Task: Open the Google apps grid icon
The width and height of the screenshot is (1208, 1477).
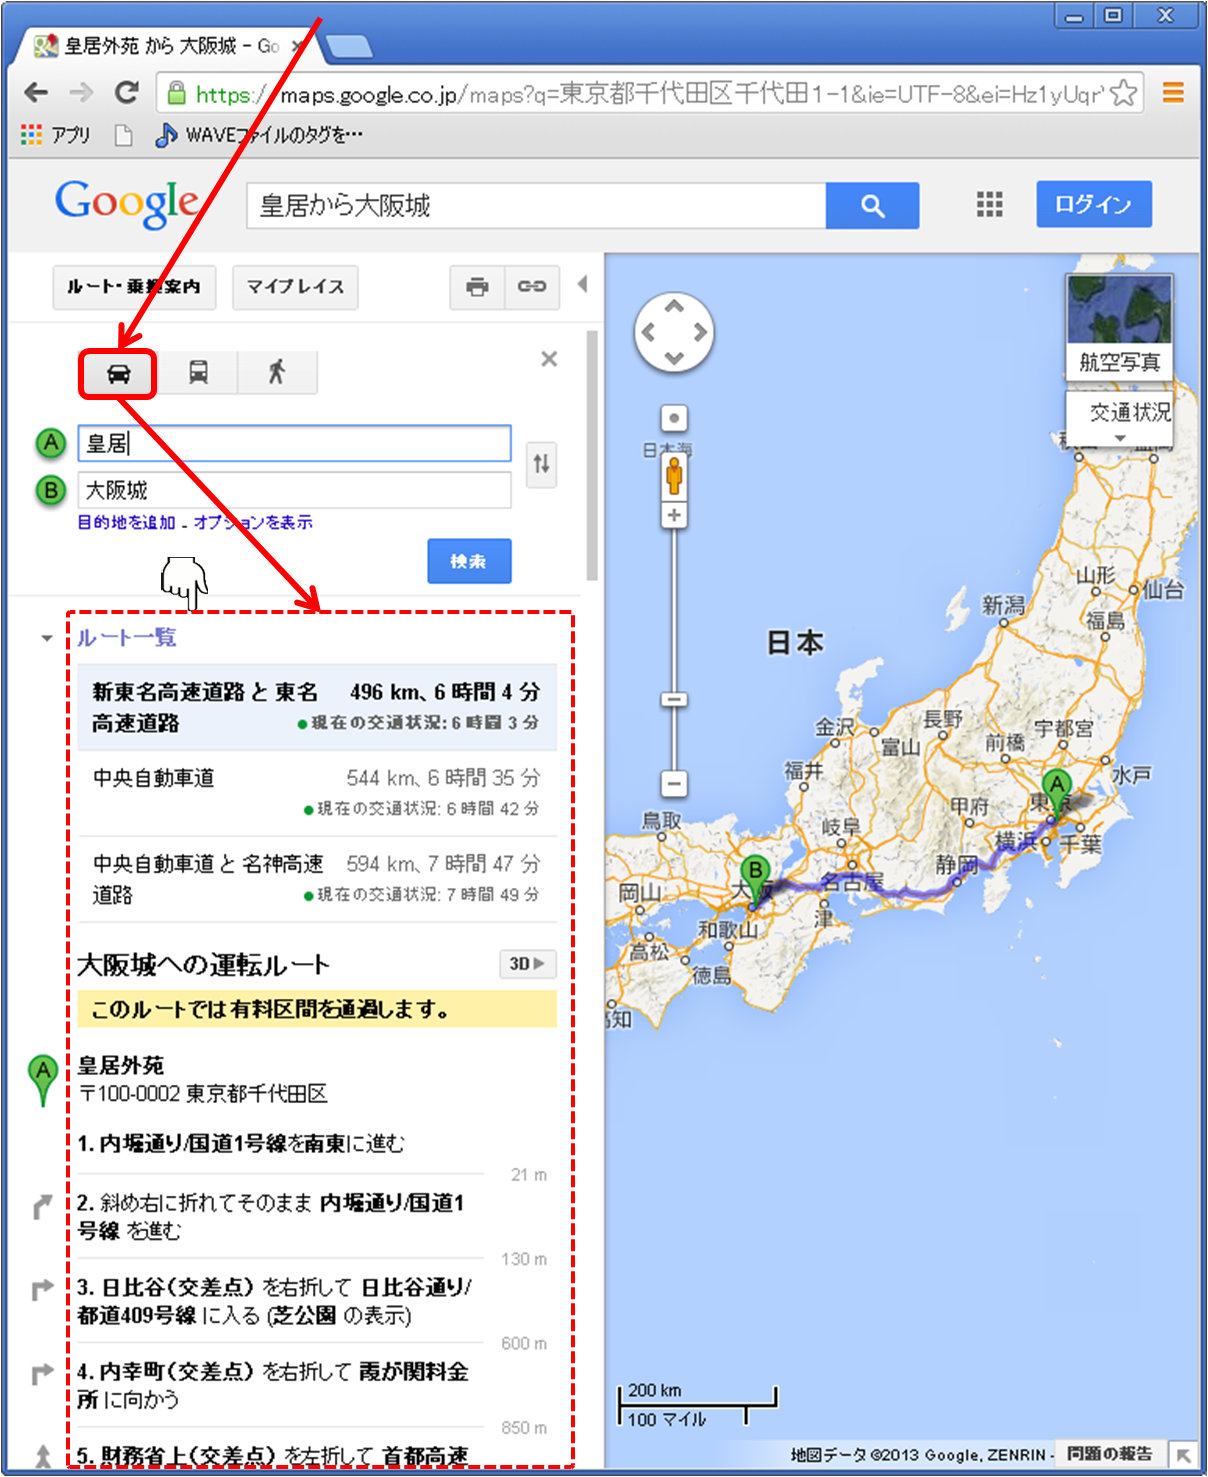Action: point(989,205)
